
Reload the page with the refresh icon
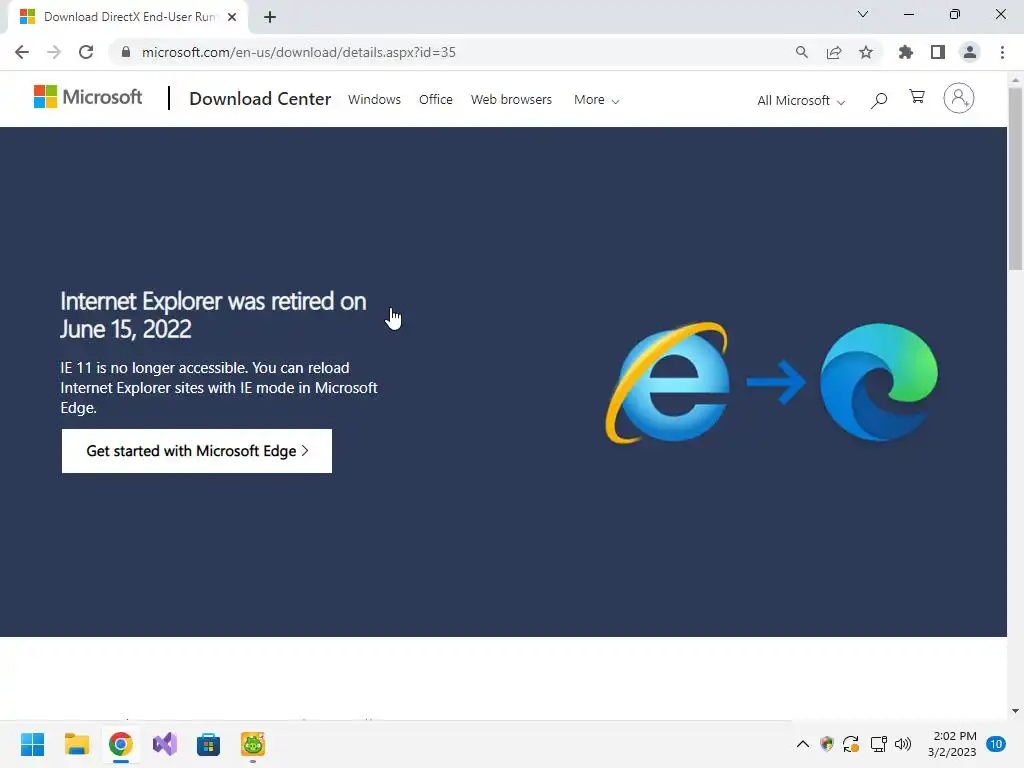click(86, 52)
